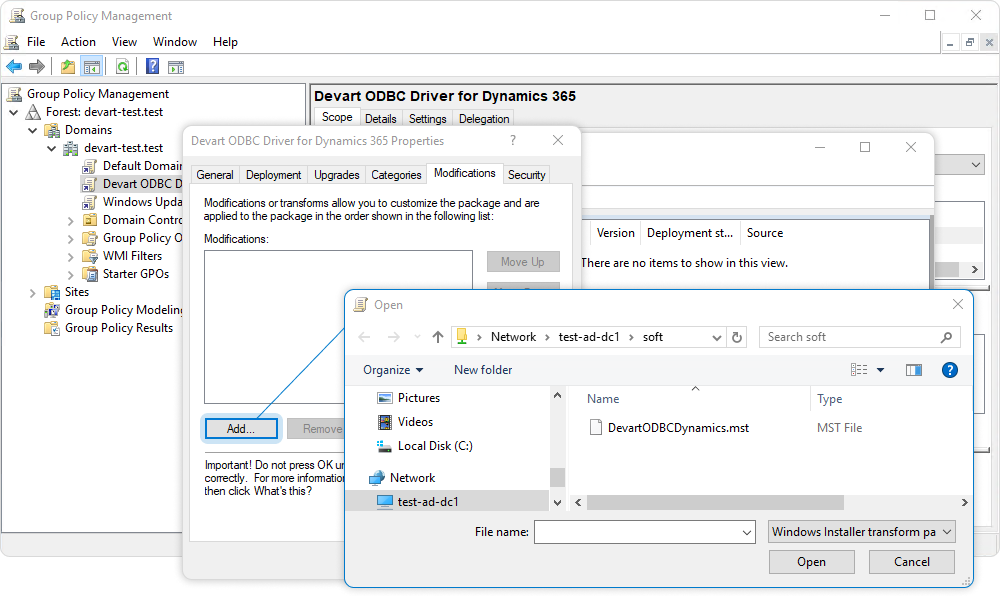Refresh the soft folder address bar

(737, 337)
